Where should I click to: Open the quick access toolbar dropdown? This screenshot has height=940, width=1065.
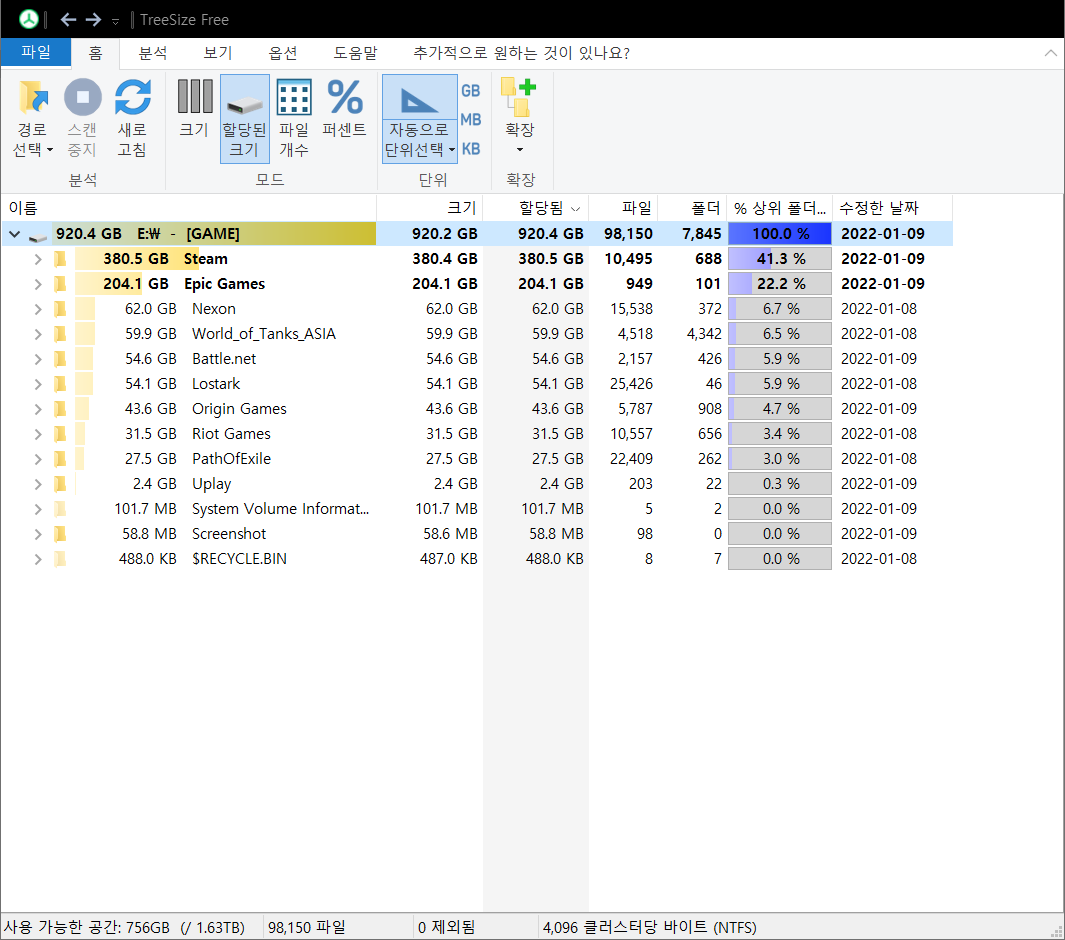click(115, 22)
